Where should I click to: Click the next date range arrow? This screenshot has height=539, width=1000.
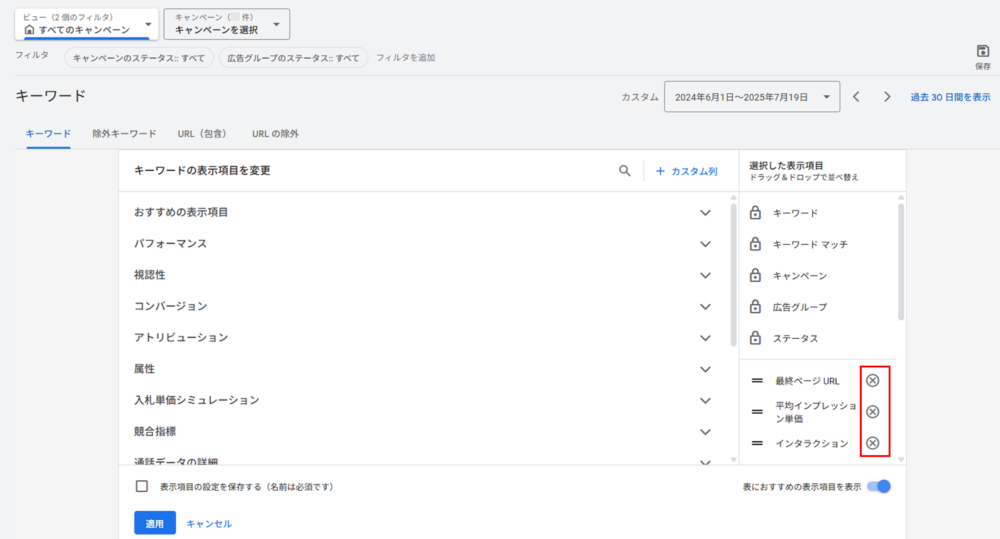point(886,97)
